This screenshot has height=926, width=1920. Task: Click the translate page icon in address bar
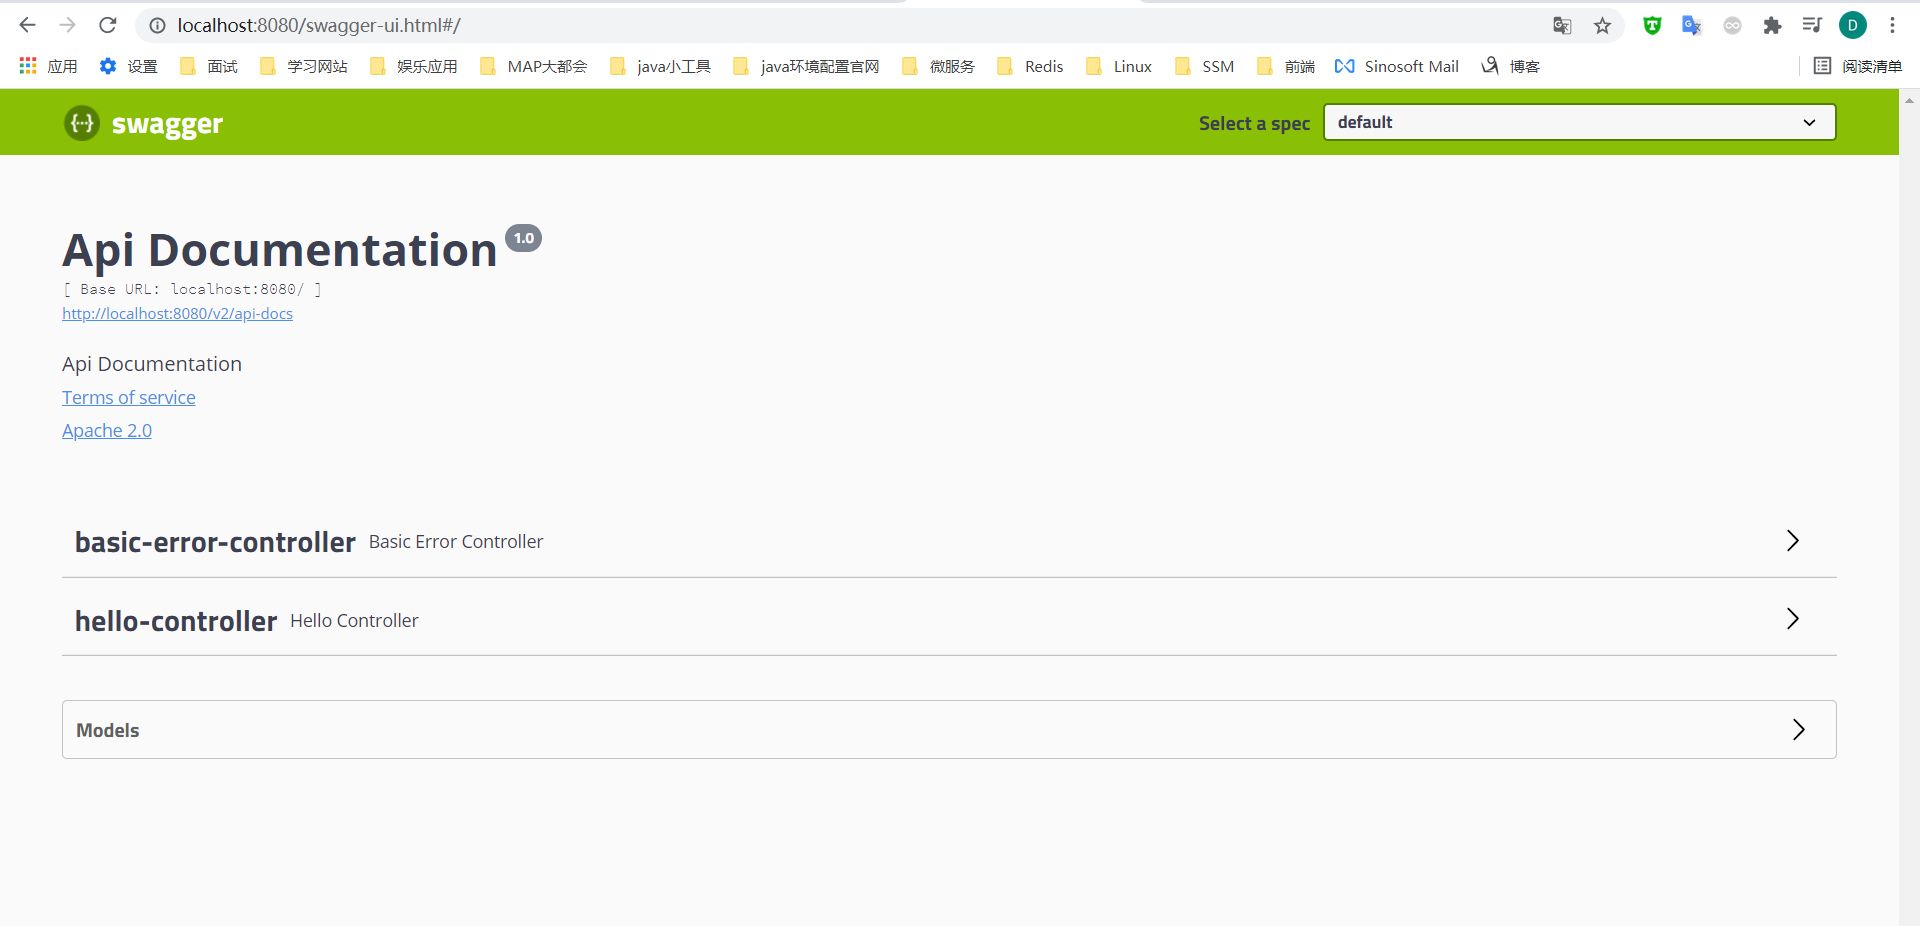[x=1562, y=26]
